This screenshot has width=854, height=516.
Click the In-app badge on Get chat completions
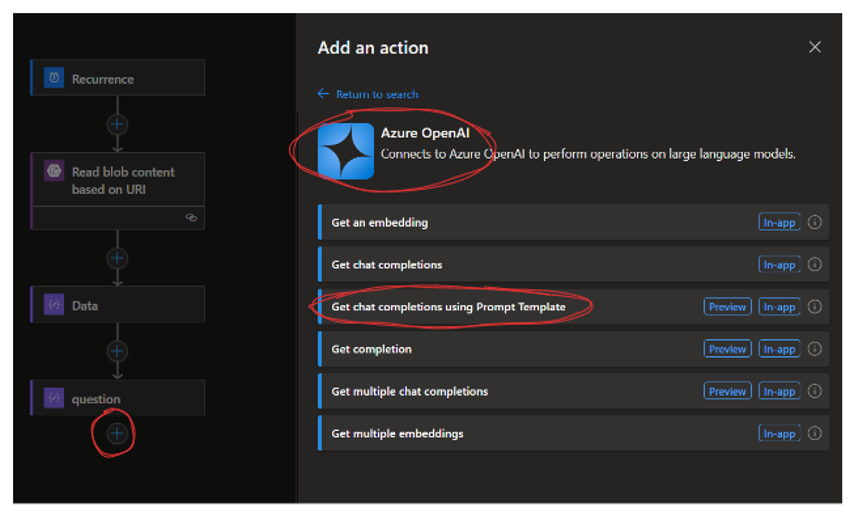[779, 264]
